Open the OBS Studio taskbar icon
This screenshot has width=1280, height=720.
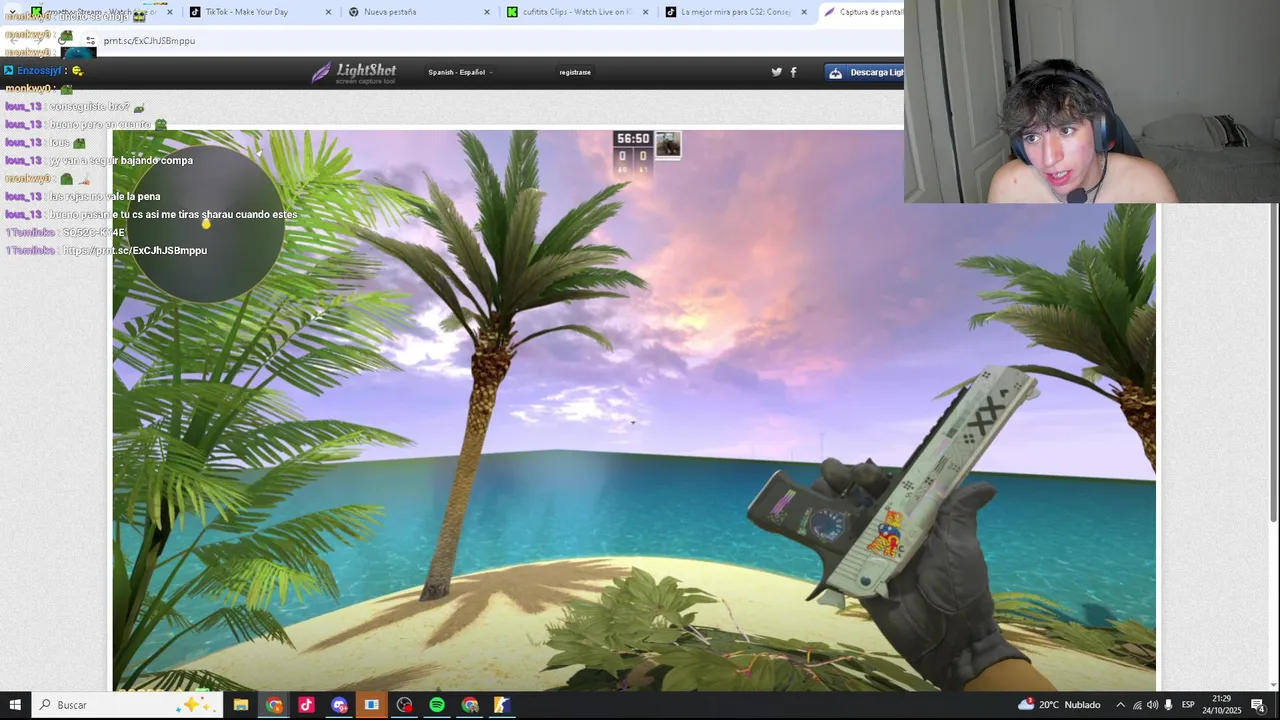tap(404, 705)
